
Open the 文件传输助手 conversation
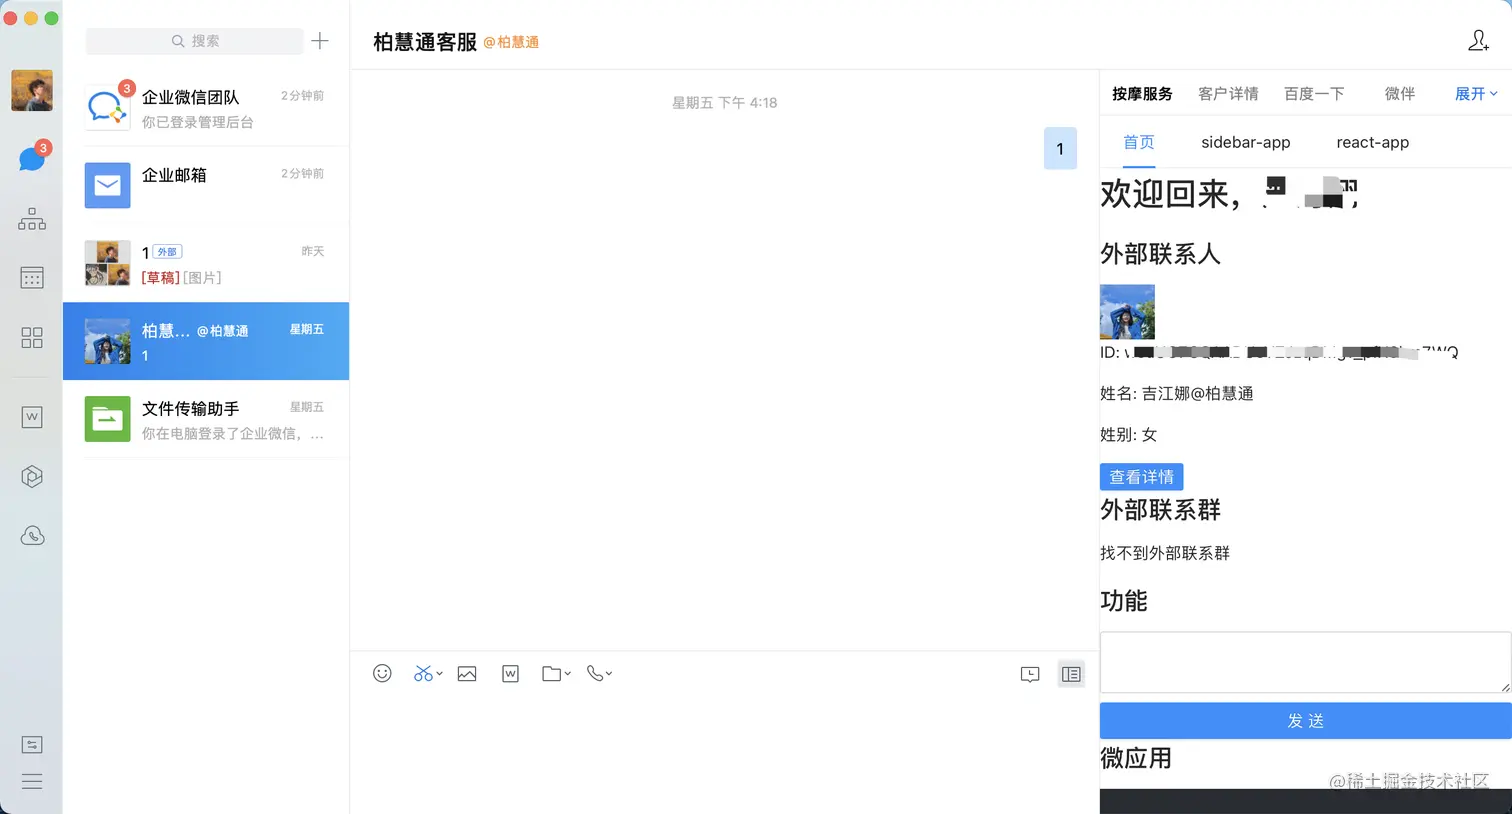pyautogui.click(x=206, y=419)
